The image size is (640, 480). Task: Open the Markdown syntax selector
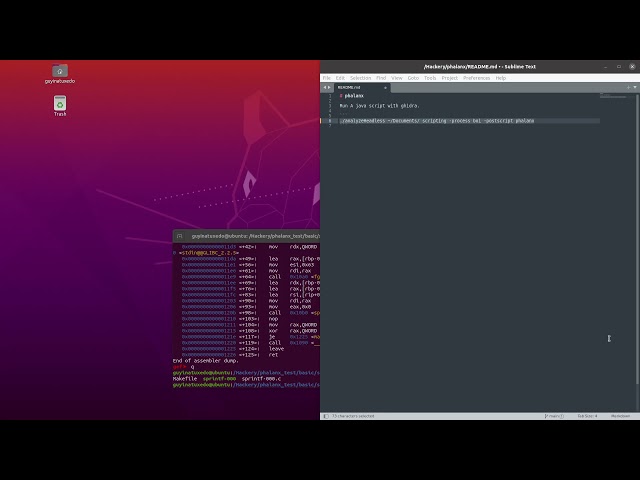[620, 416]
